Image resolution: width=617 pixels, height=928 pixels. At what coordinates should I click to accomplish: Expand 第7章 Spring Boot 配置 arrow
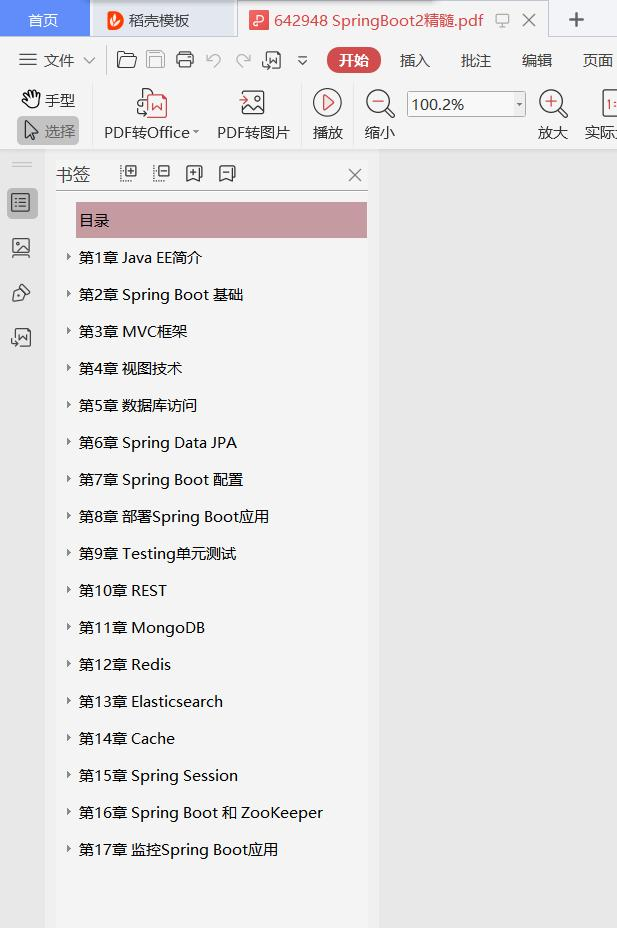coord(69,479)
